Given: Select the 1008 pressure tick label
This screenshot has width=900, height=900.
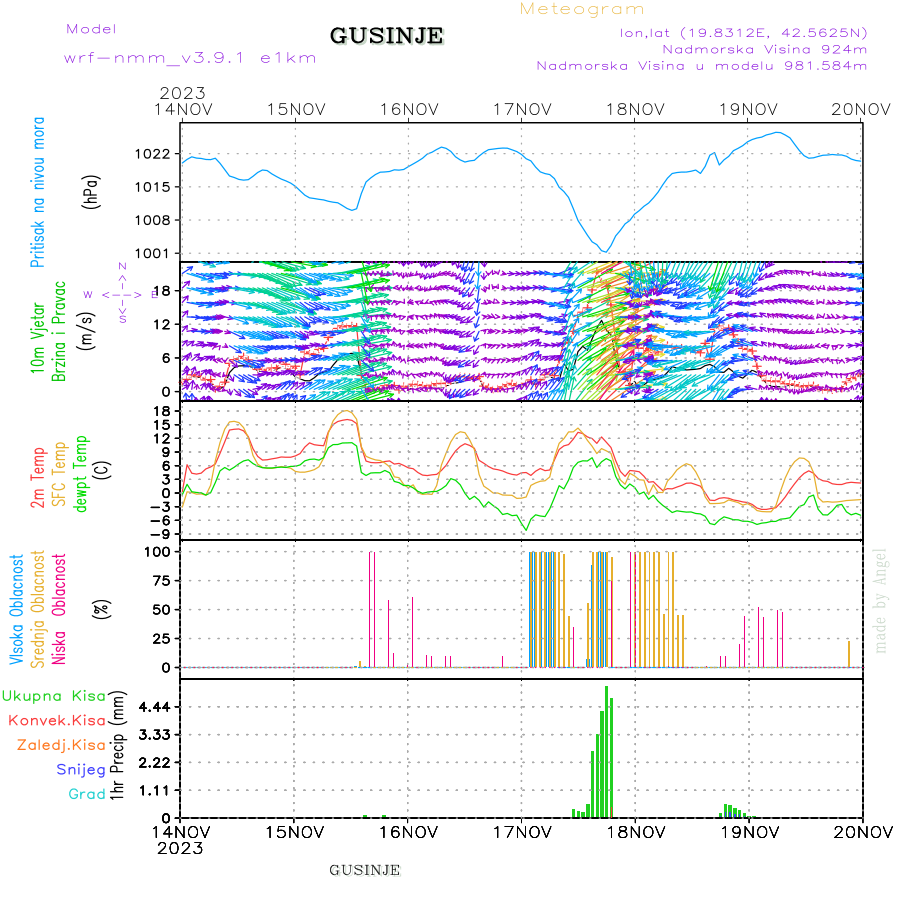Looking at the screenshot, I should pos(153,220).
